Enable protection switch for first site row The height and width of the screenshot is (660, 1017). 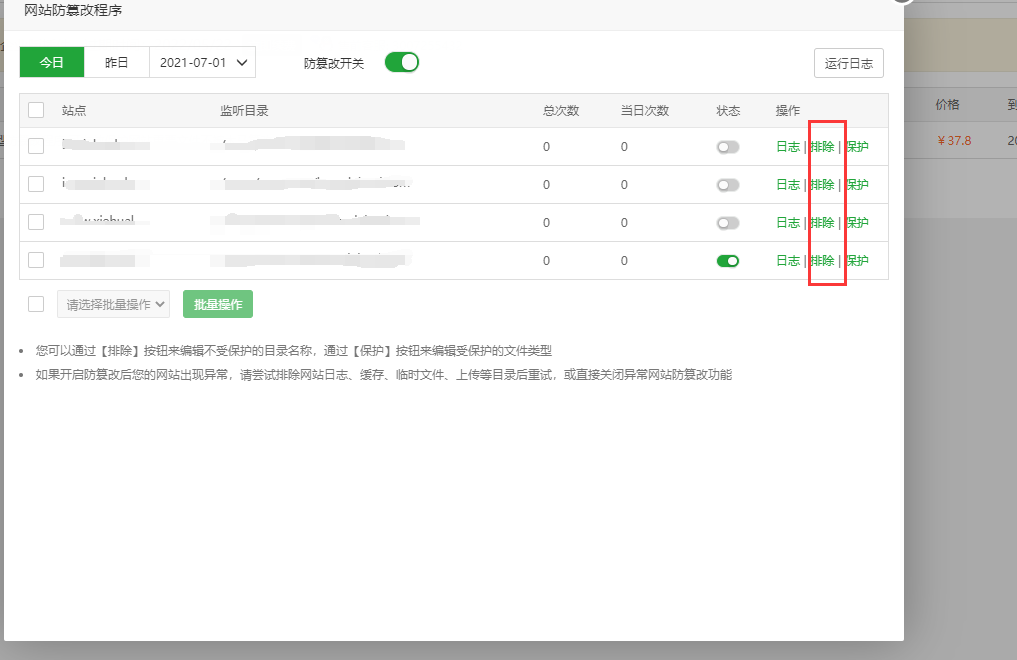click(728, 147)
